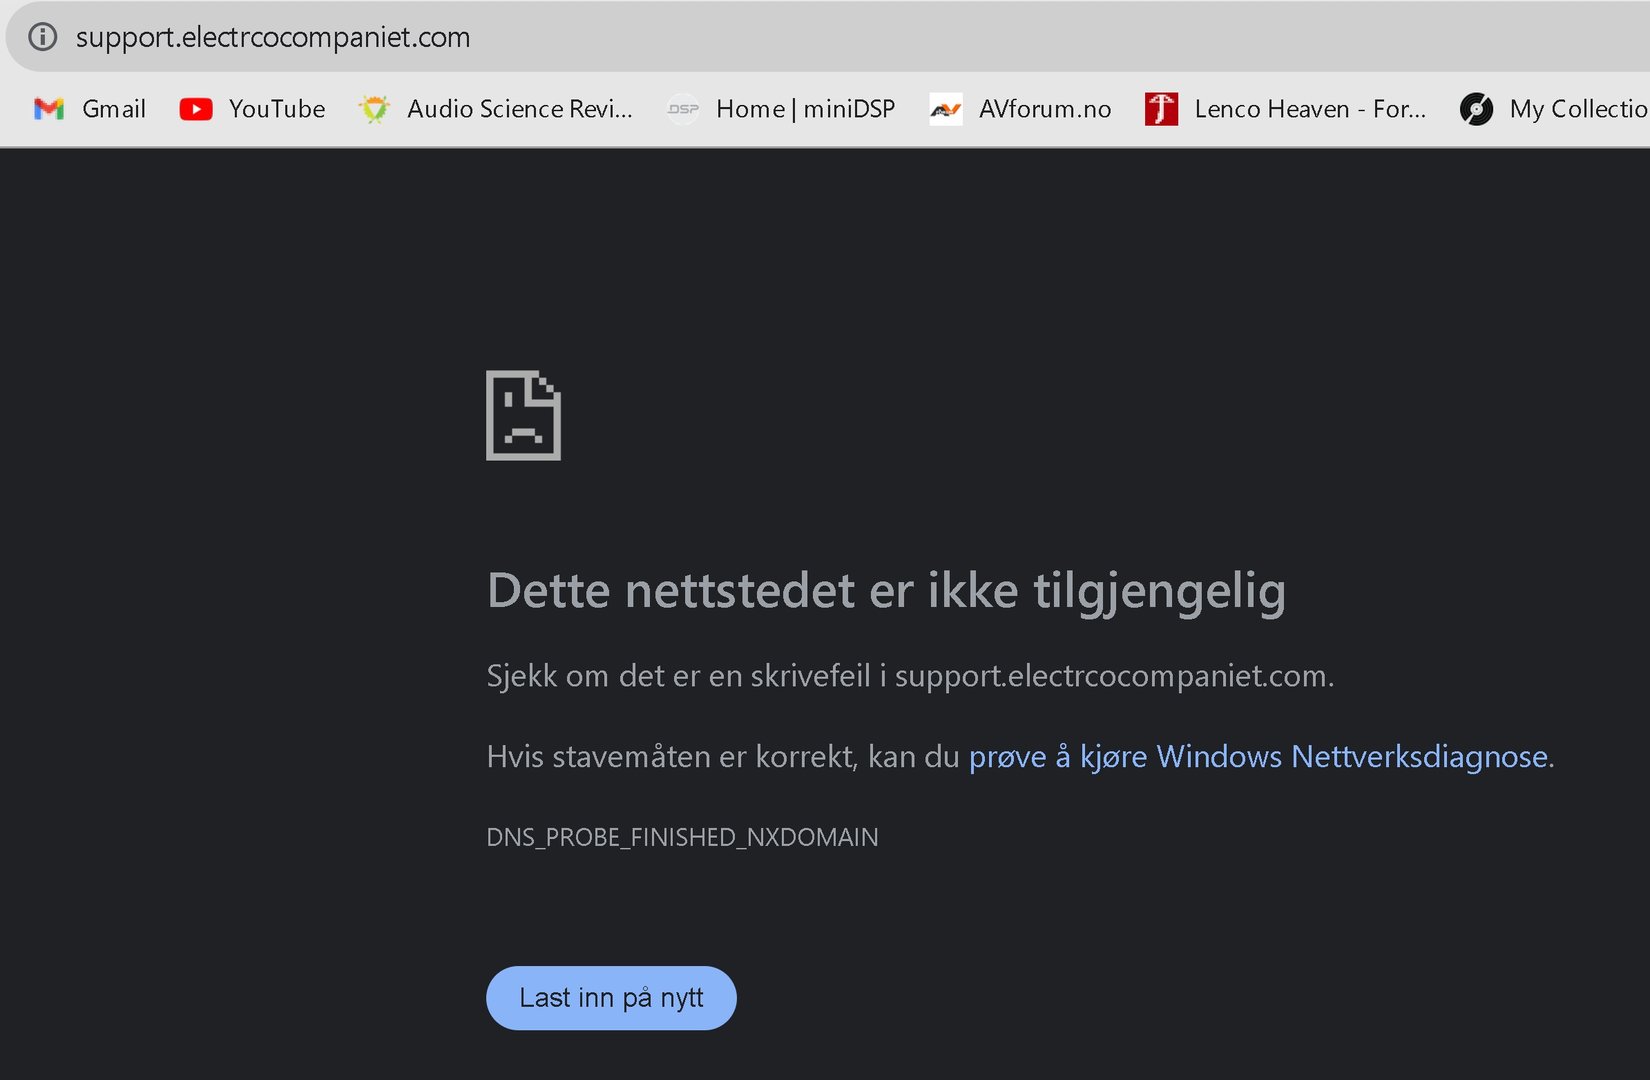Open the Gmail bookmark icon
This screenshot has width=1650, height=1080.
[49, 109]
